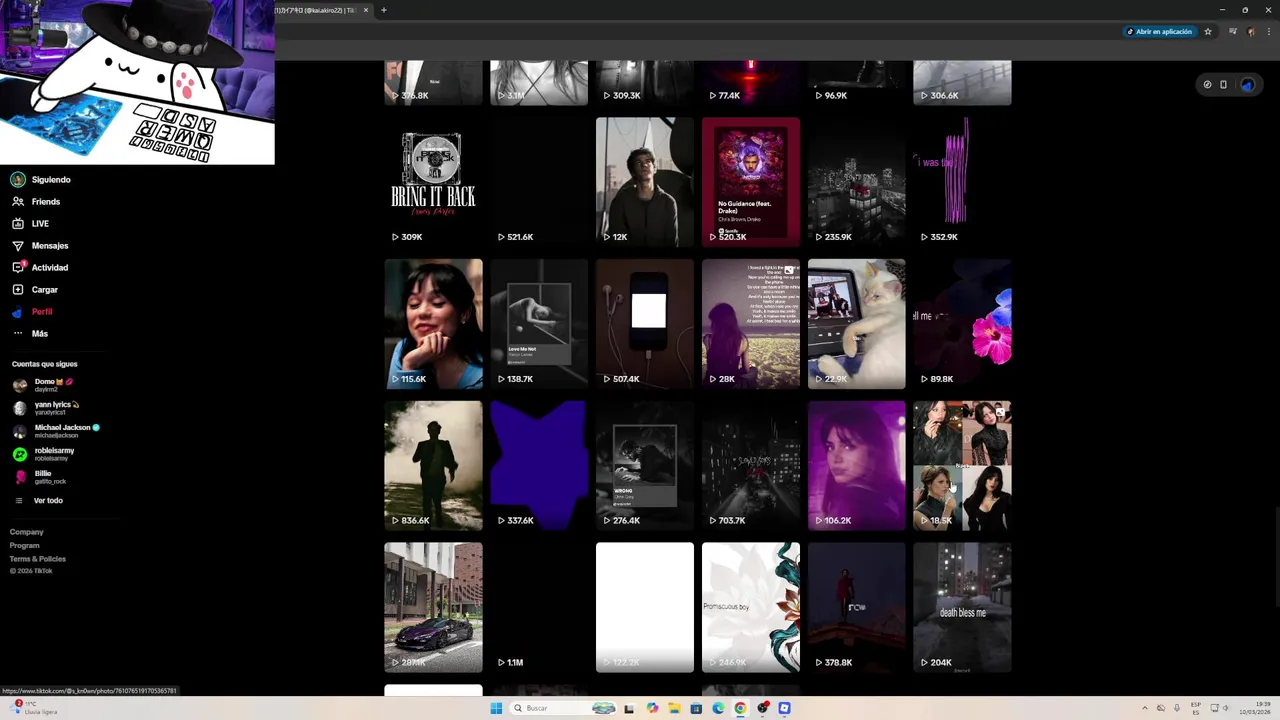Click the Mensajes menu label
Screen dimensions: 1280x720
coord(50,246)
